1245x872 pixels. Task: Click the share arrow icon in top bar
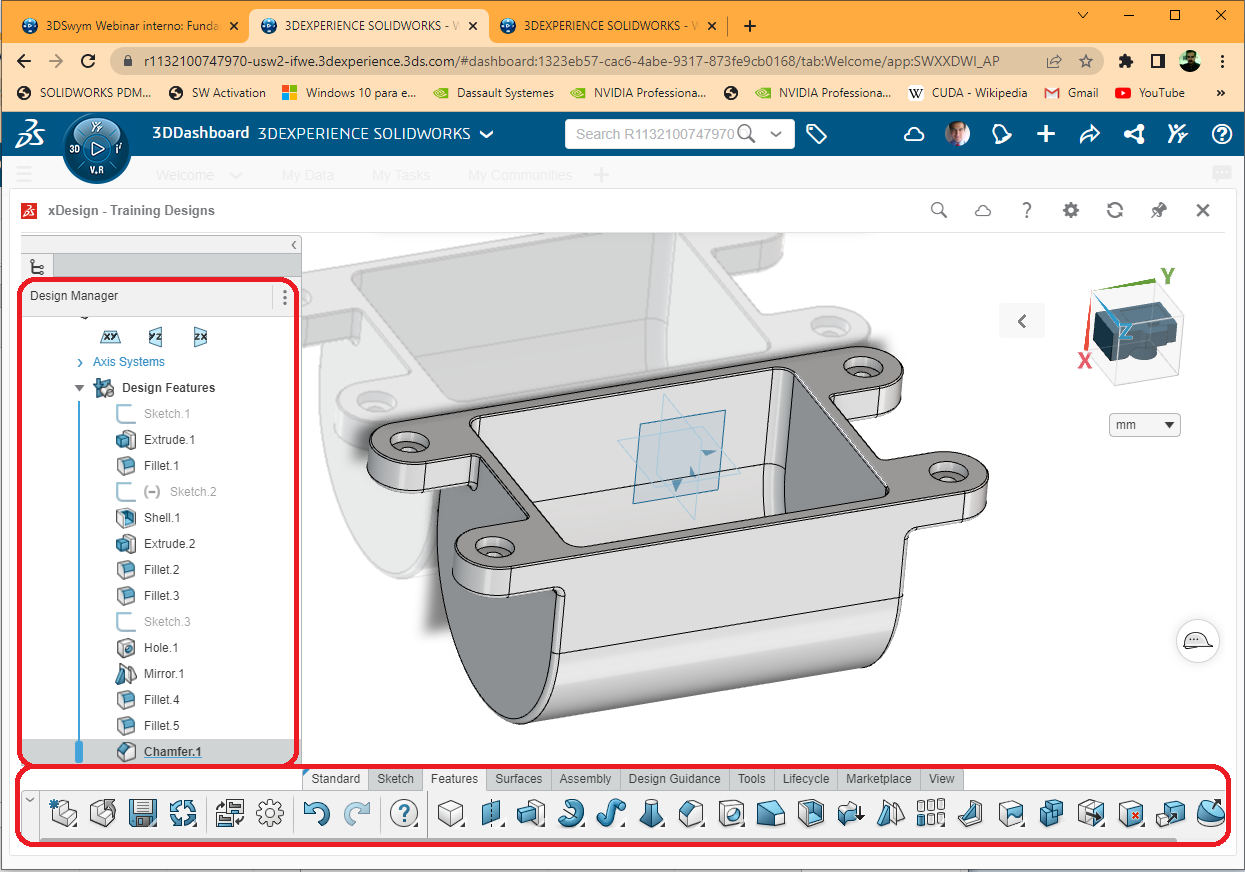point(1090,134)
